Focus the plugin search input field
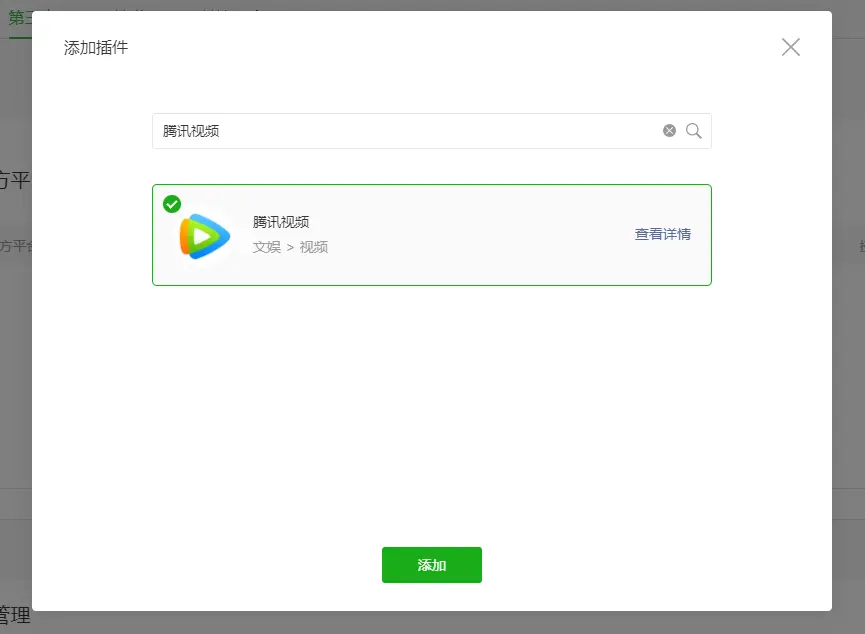The height and width of the screenshot is (634, 865). 432,131
